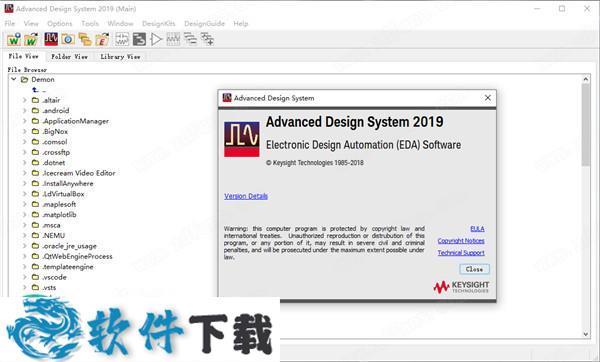The height and width of the screenshot is (362, 600).
Task: Click the ADS logo in About dialog
Action: (241, 139)
